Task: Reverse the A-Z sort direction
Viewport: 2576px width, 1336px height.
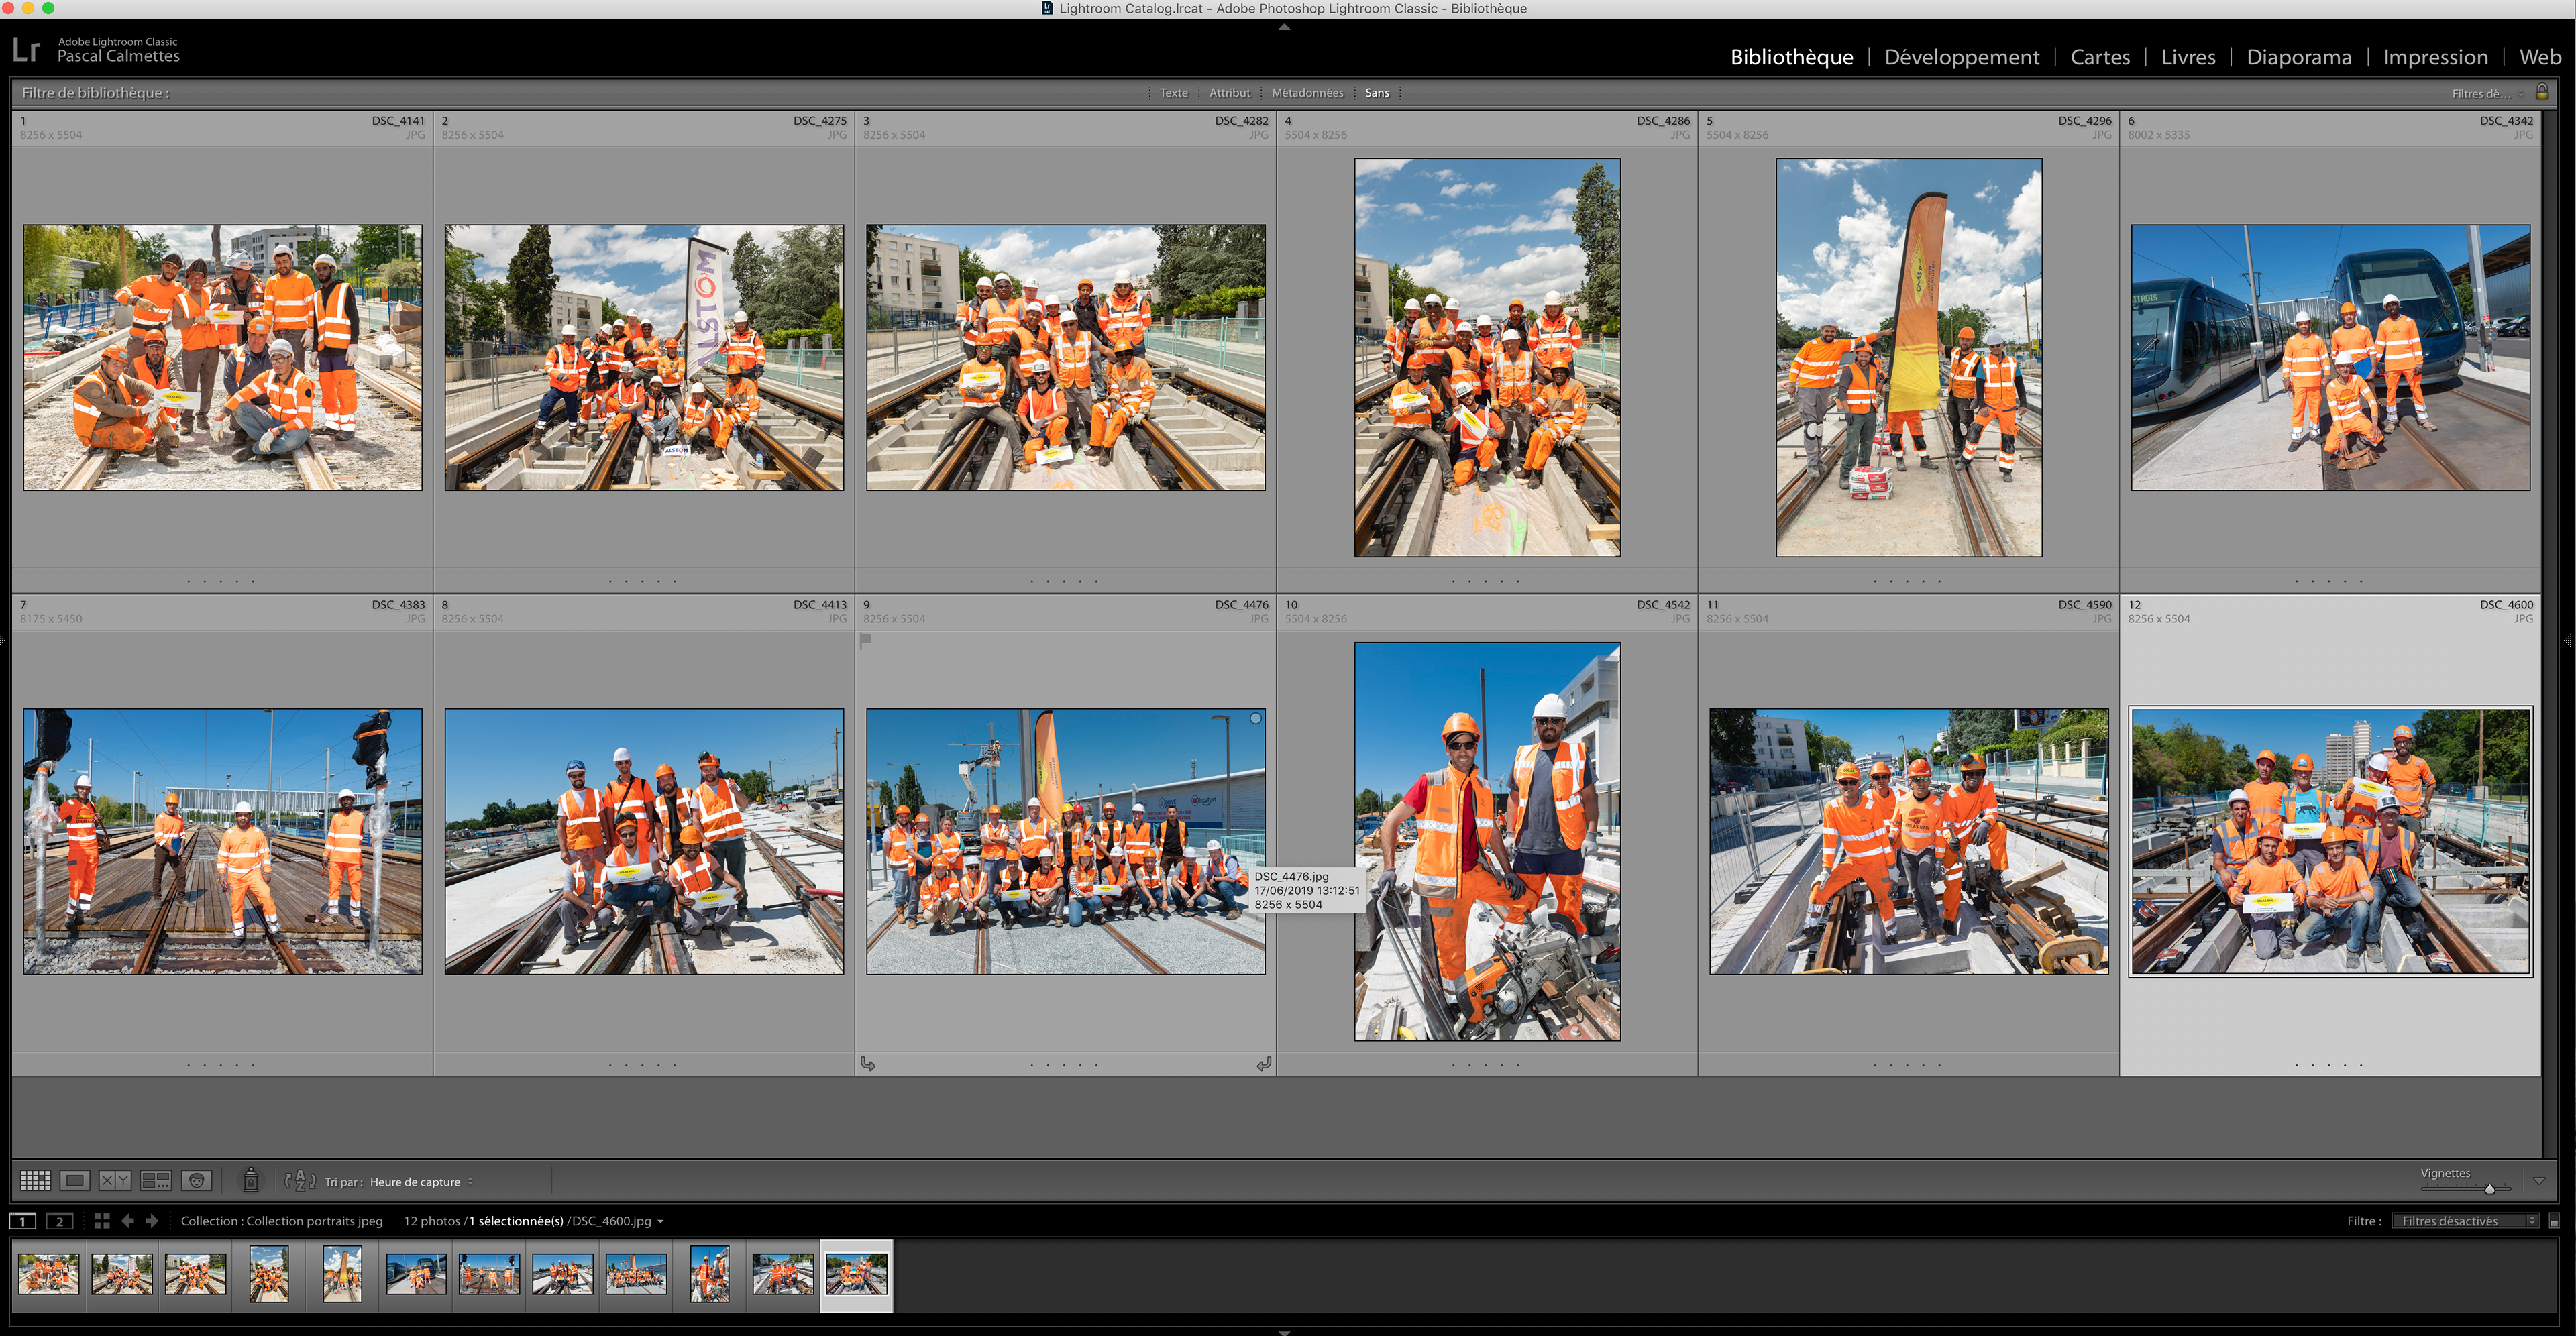Action: [x=299, y=1181]
